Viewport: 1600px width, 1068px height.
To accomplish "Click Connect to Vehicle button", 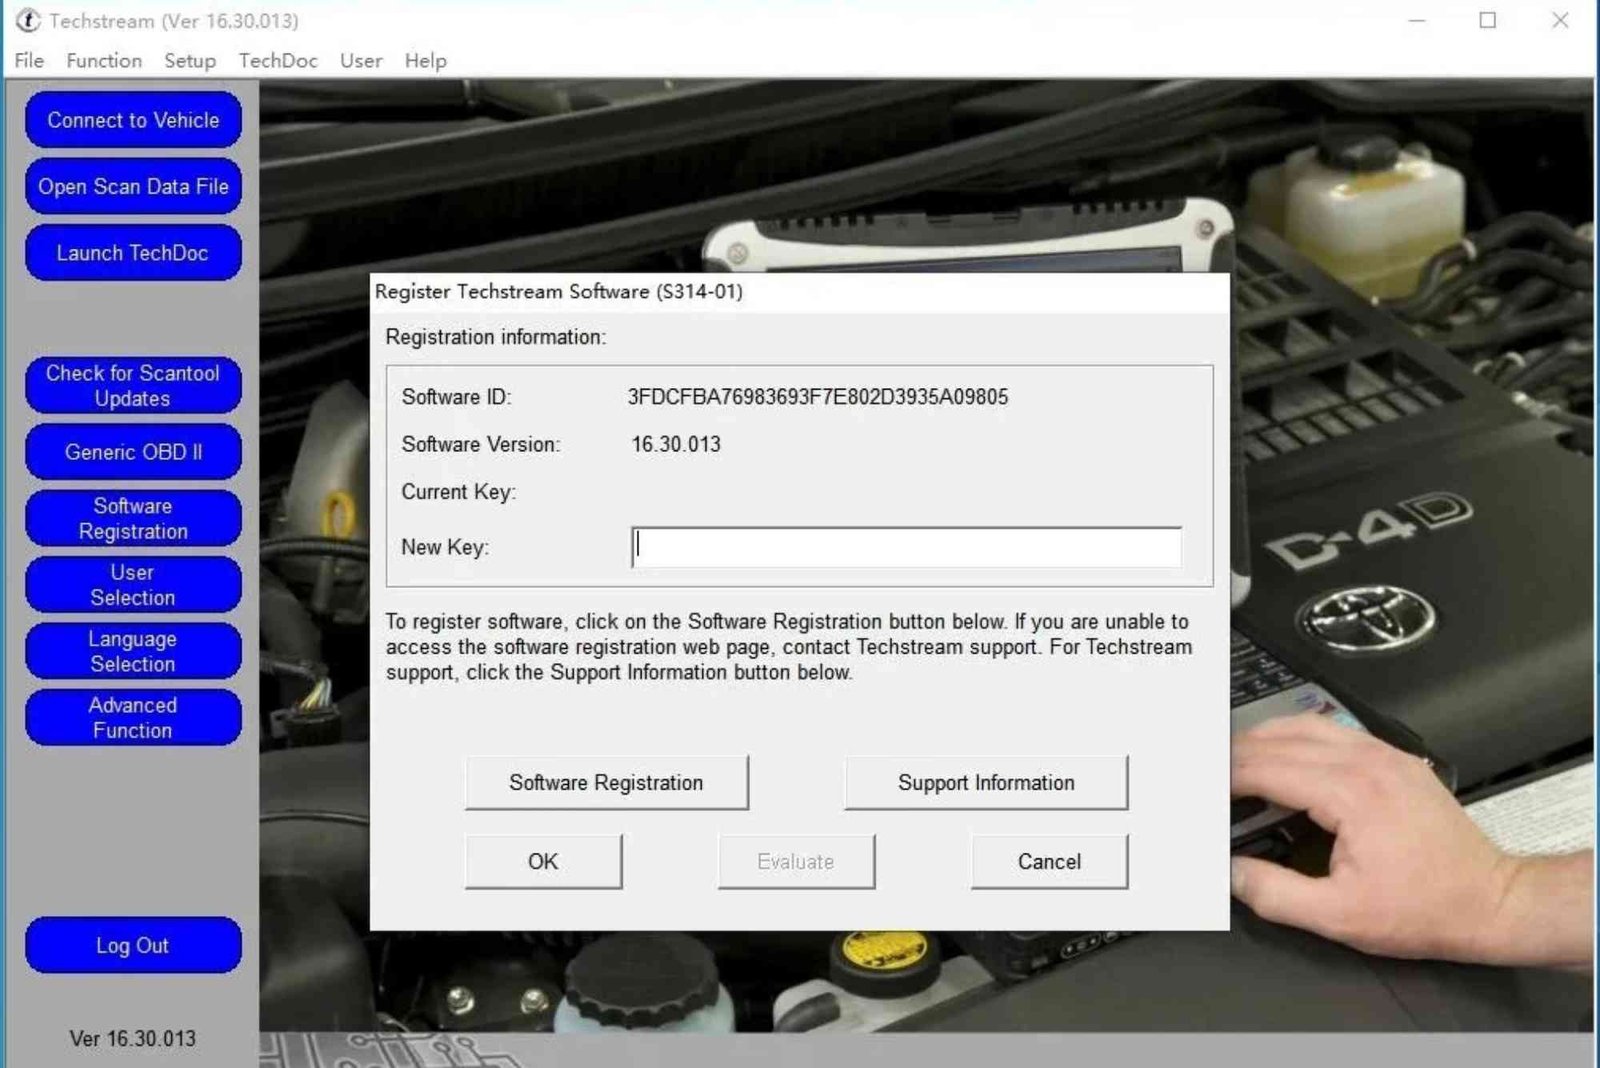I will pyautogui.click(x=133, y=120).
